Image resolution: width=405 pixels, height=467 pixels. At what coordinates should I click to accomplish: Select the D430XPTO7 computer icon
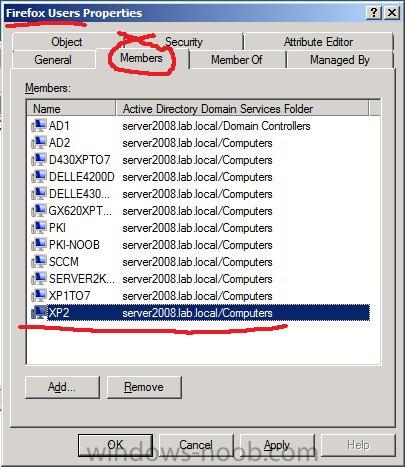click(39, 160)
